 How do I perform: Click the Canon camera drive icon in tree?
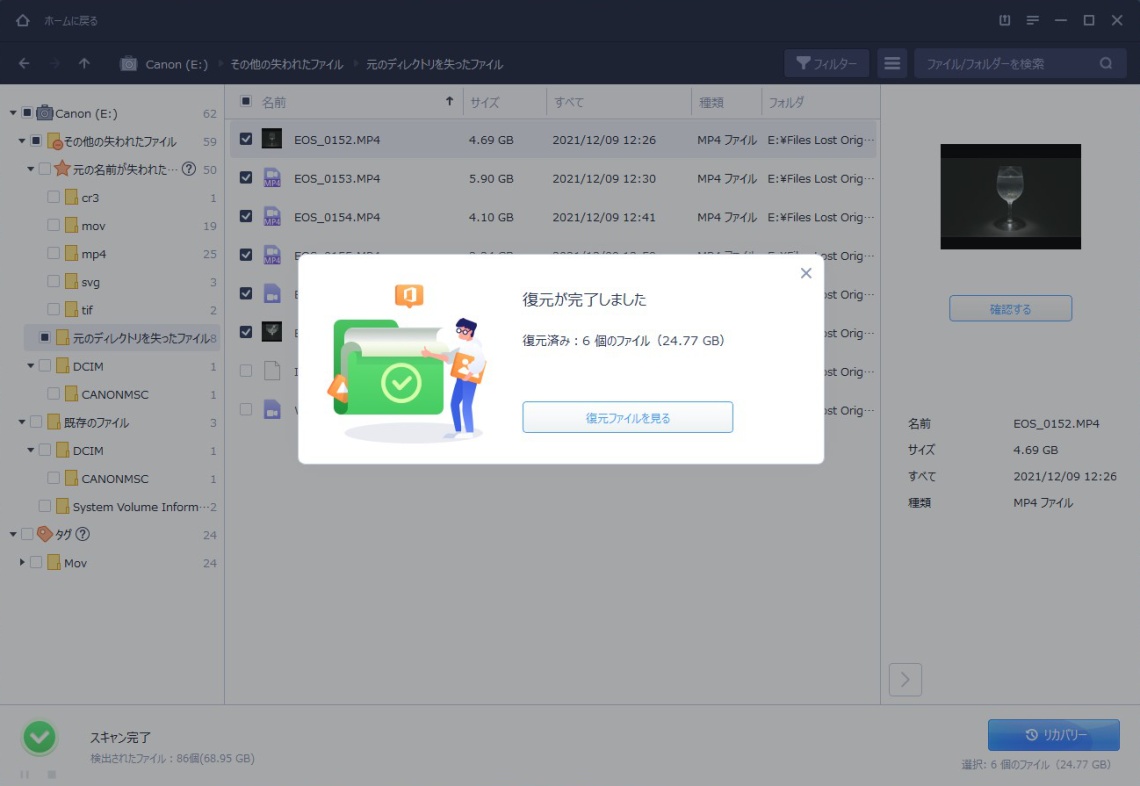(x=45, y=113)
